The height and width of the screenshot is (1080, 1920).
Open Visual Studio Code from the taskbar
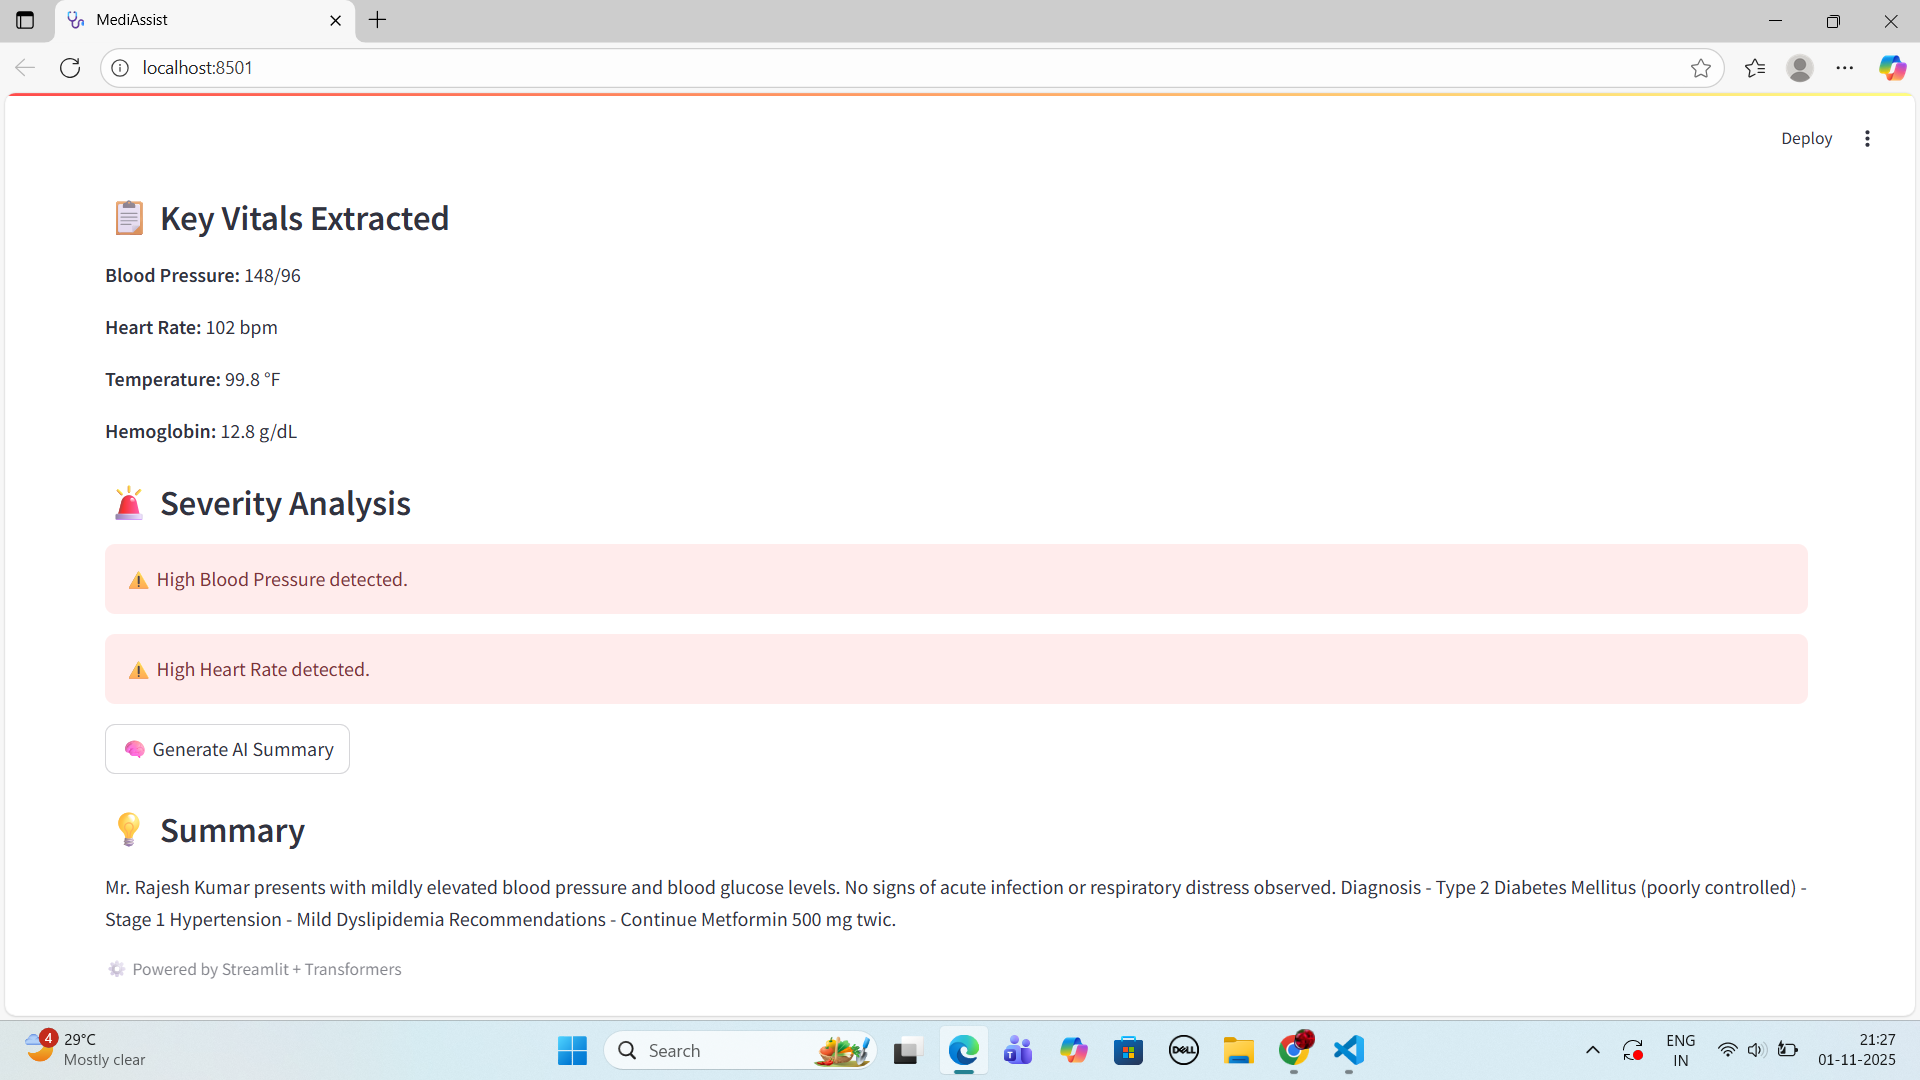(x=1348, y=1050)
